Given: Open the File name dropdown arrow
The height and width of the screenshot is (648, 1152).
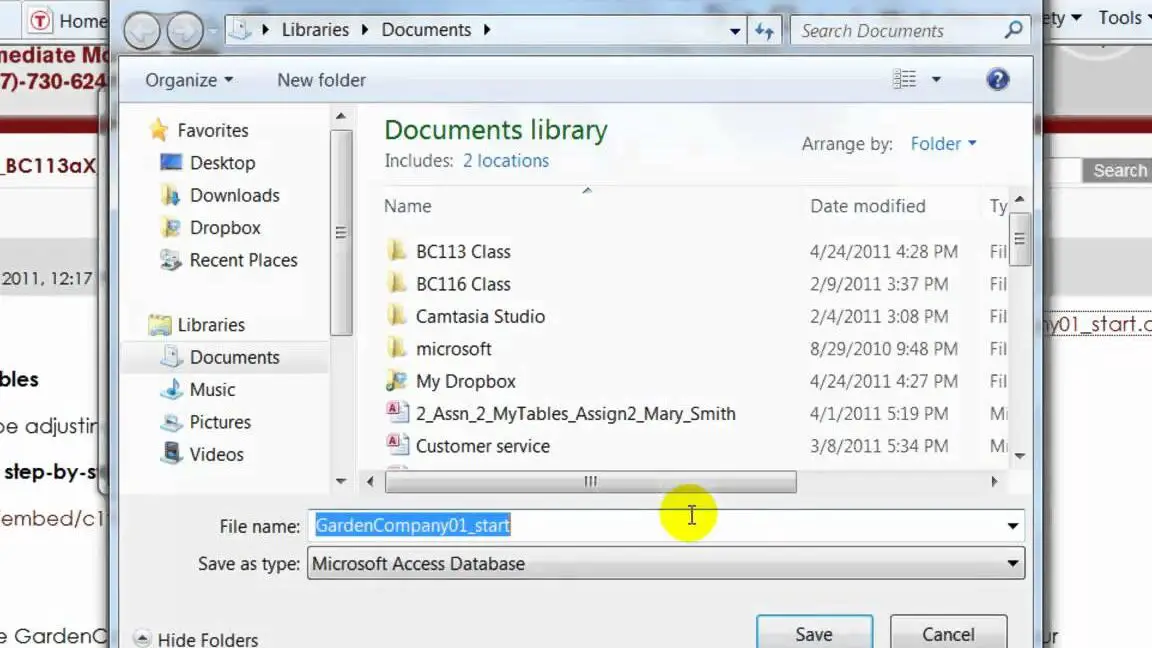Looking at the screenshot, I should click(x=1012, y=526).
